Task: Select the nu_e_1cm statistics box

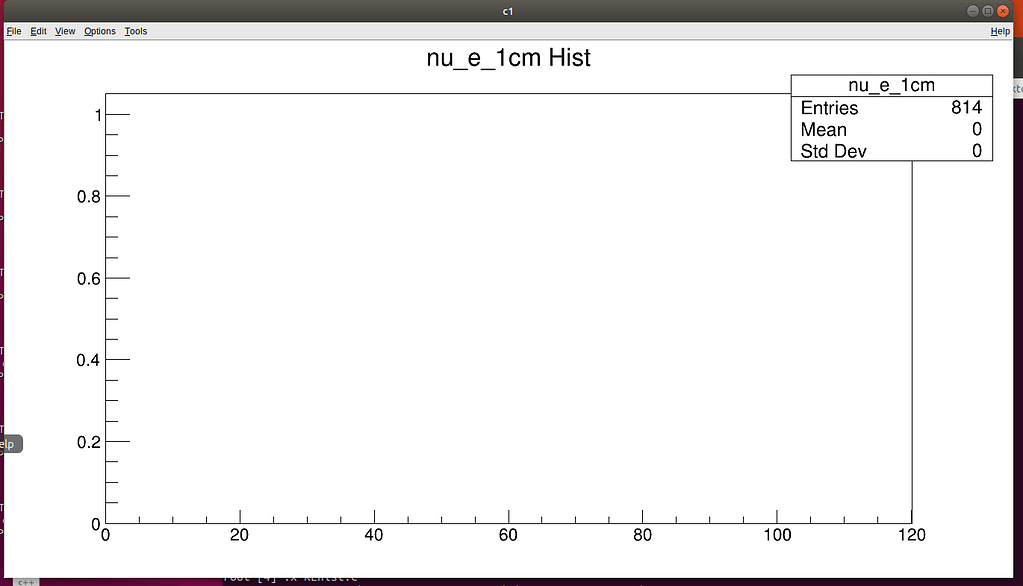Action: 890,118
